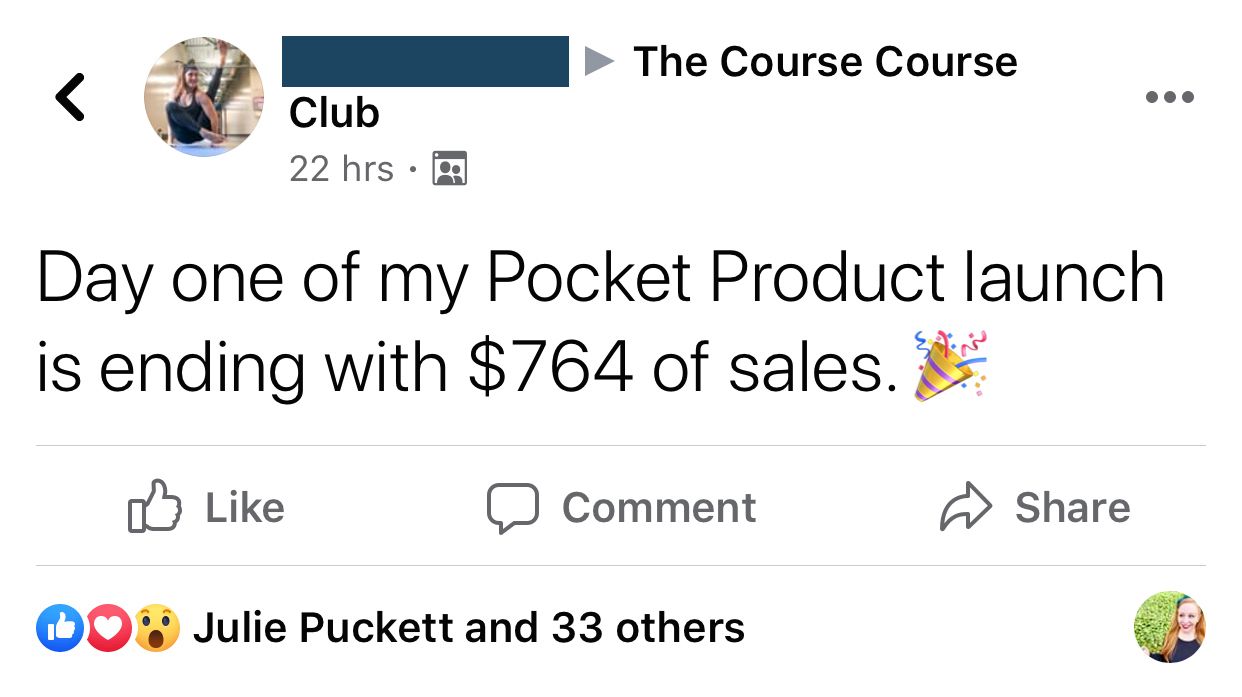This screenshot has width=1242, height=697.
Task: Click the blue thumbs-up reaction icon
Action: click(x=59, y=628)
